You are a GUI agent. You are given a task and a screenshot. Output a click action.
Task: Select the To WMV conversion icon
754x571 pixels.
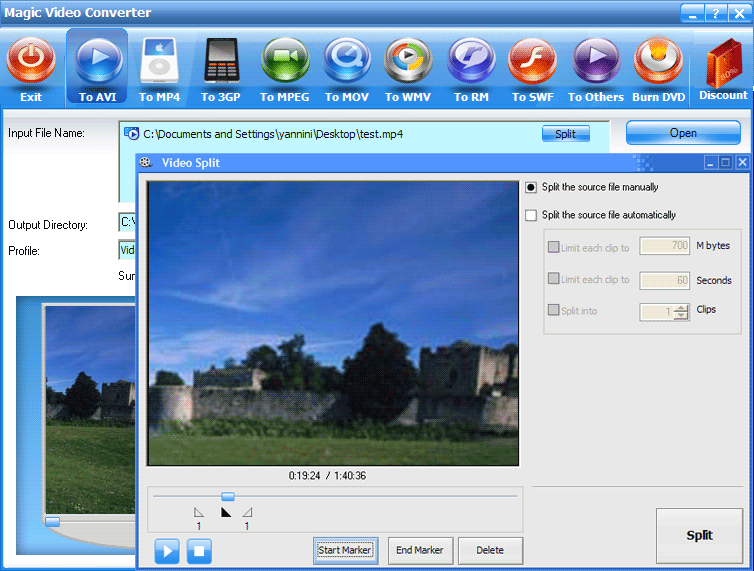(408, 62)
